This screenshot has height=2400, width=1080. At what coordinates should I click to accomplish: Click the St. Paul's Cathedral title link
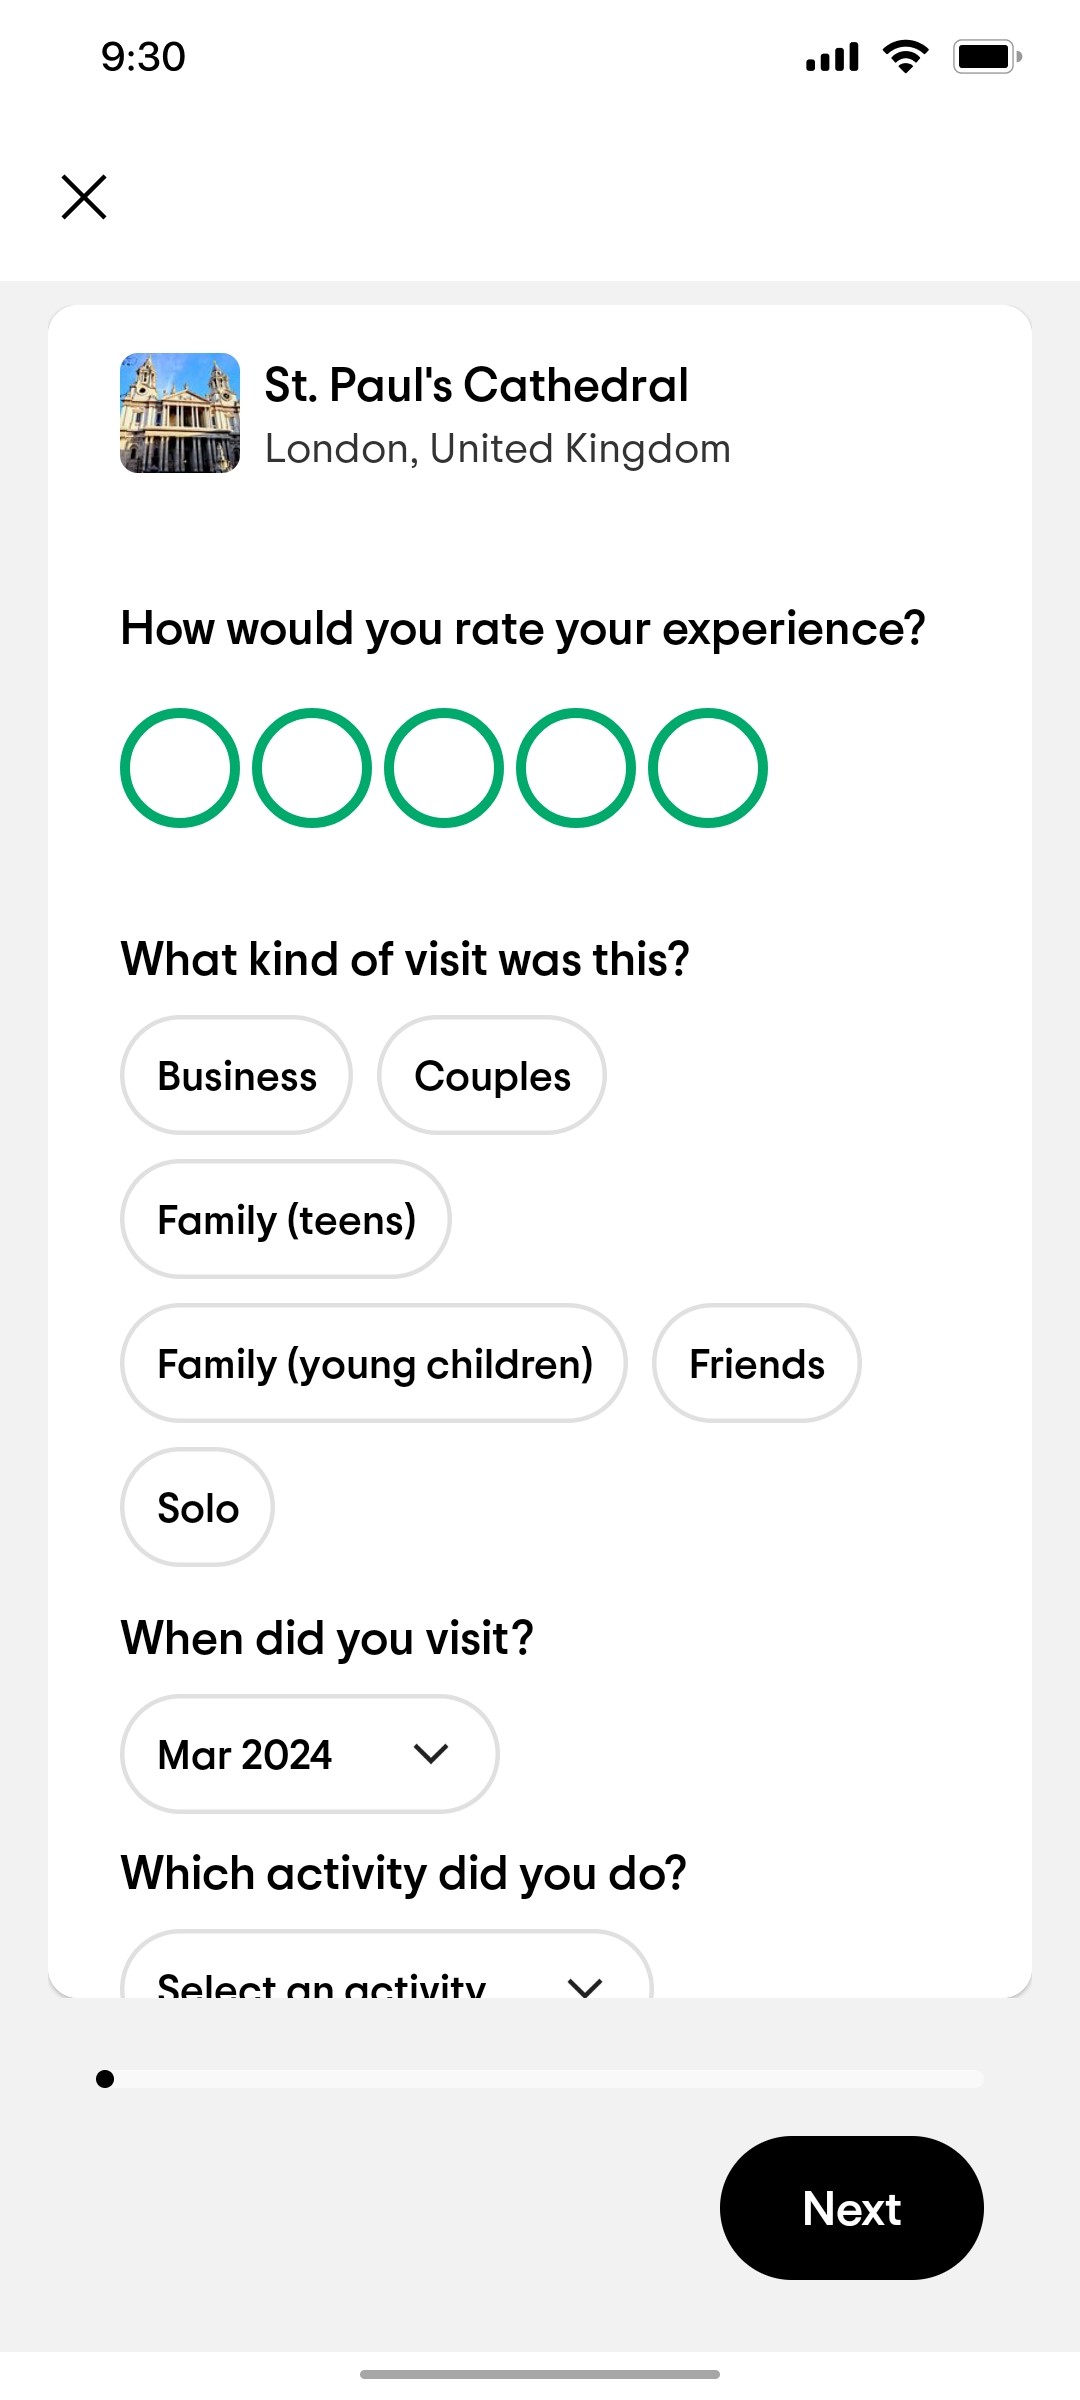click(474, 385)
